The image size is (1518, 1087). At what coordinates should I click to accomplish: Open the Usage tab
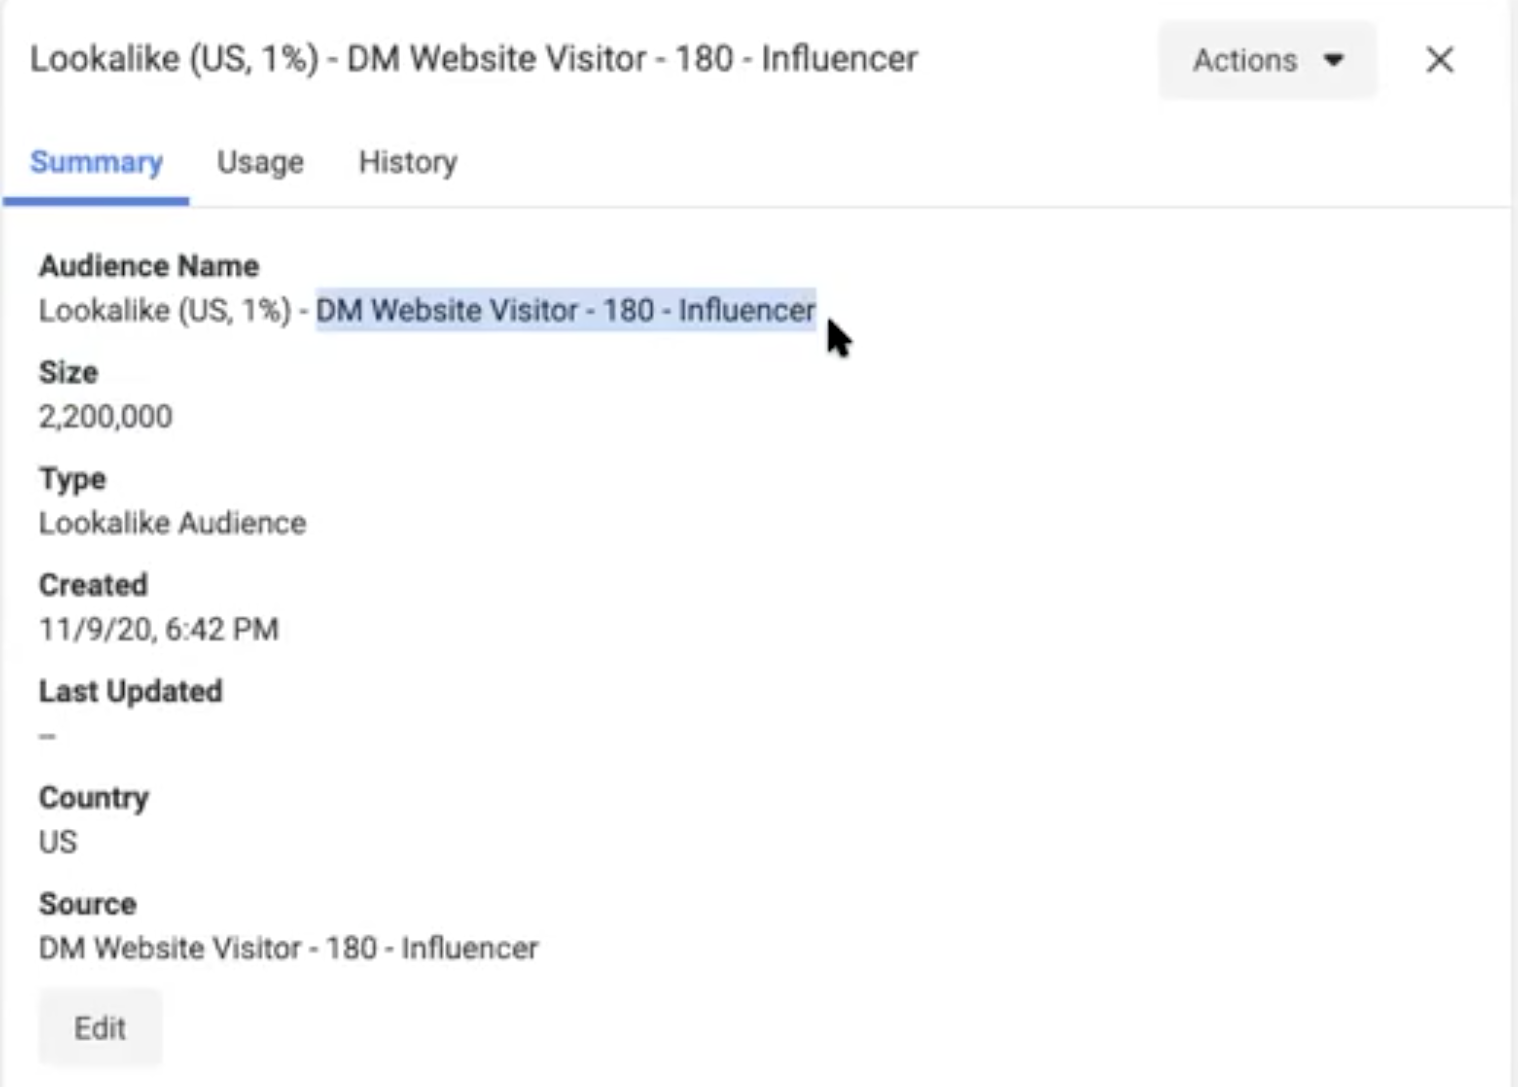pos(260,162)
